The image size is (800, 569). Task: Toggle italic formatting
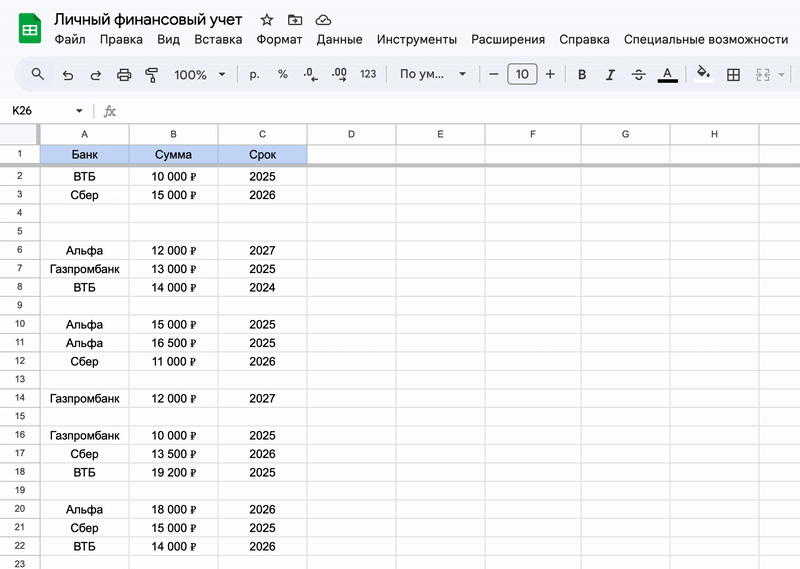pos(610,75)
